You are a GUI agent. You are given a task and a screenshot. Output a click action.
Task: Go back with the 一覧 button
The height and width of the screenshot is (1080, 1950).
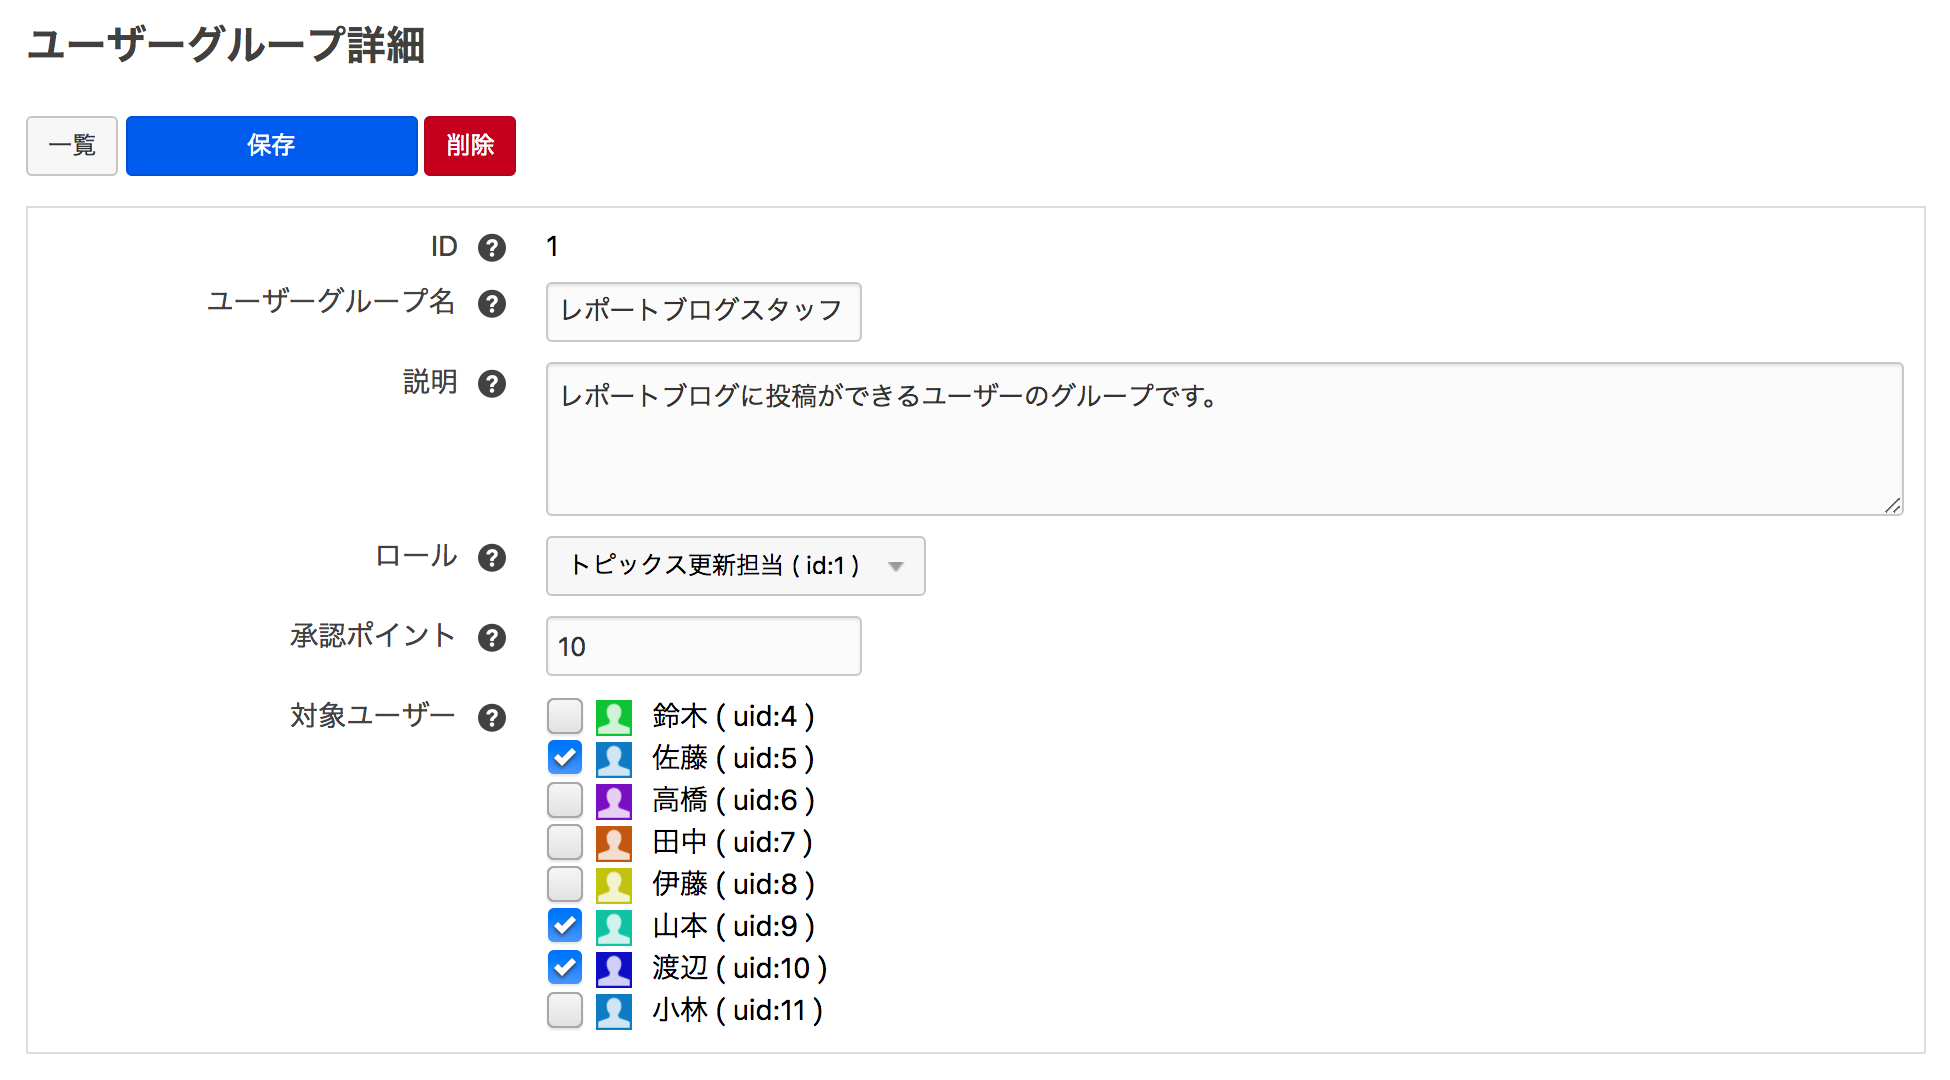pyautogui.click(x=72, y=146)
